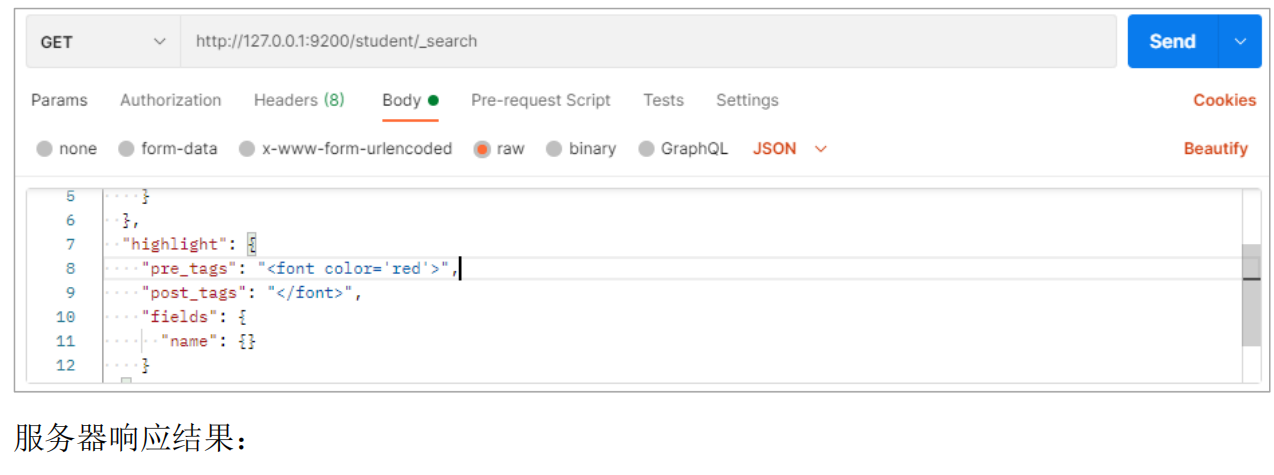
Task: Choose x-www-form-urlencoded body type
Action: 247,149
